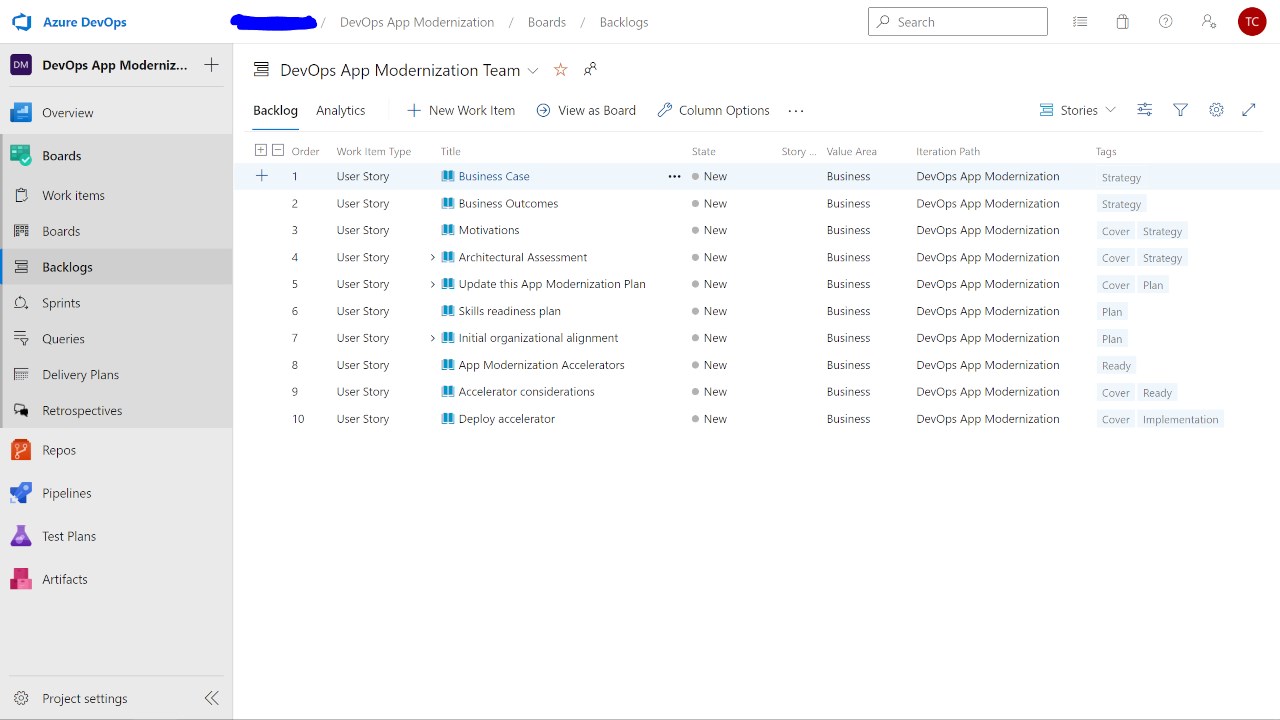Open view options sliders icon
The image size is (1280, 720).
[x=1145, y=110]
